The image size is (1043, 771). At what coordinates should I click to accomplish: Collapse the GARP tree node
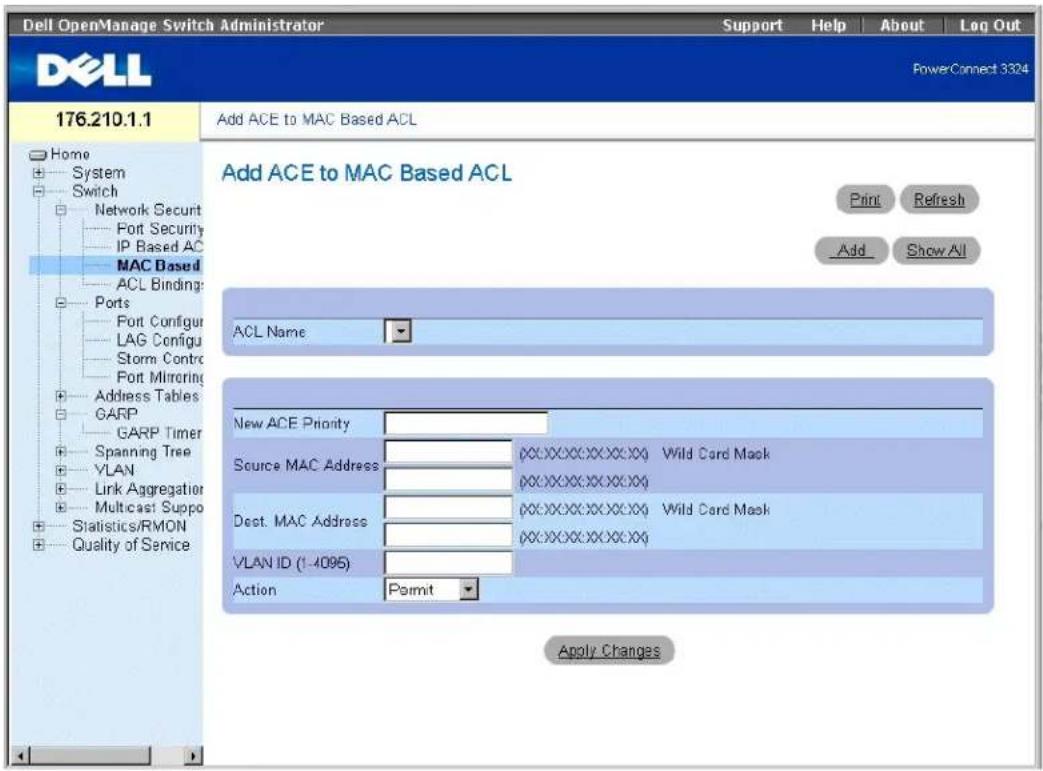tap(61, 414)
